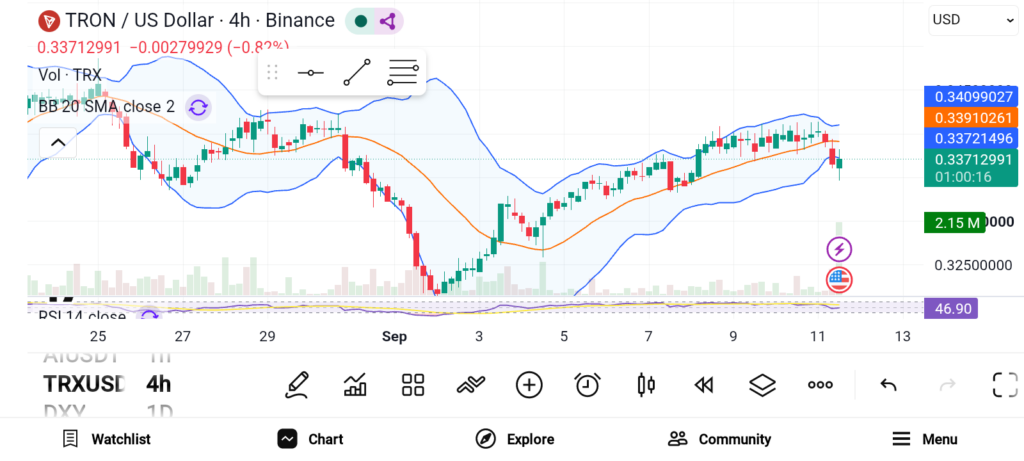Collapse the indicator legend with chevron
Screen dimensions: 1024x461
tap(58, 143)
